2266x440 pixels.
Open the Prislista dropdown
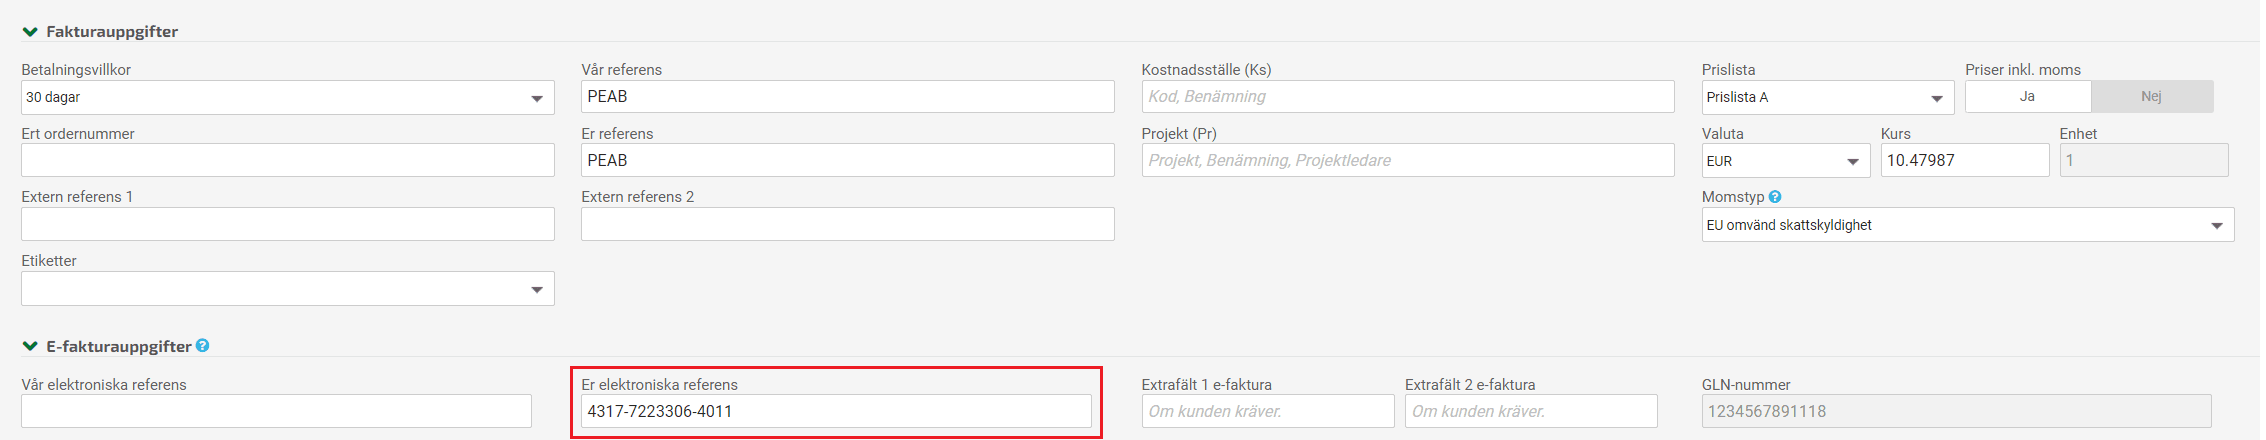[1827, 97]
